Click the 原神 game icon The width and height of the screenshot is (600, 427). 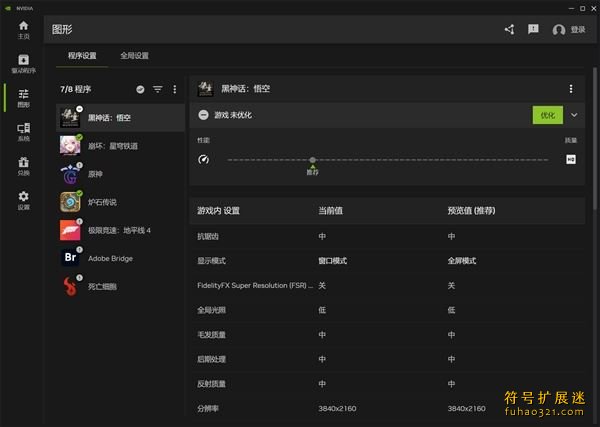(70, 174)
